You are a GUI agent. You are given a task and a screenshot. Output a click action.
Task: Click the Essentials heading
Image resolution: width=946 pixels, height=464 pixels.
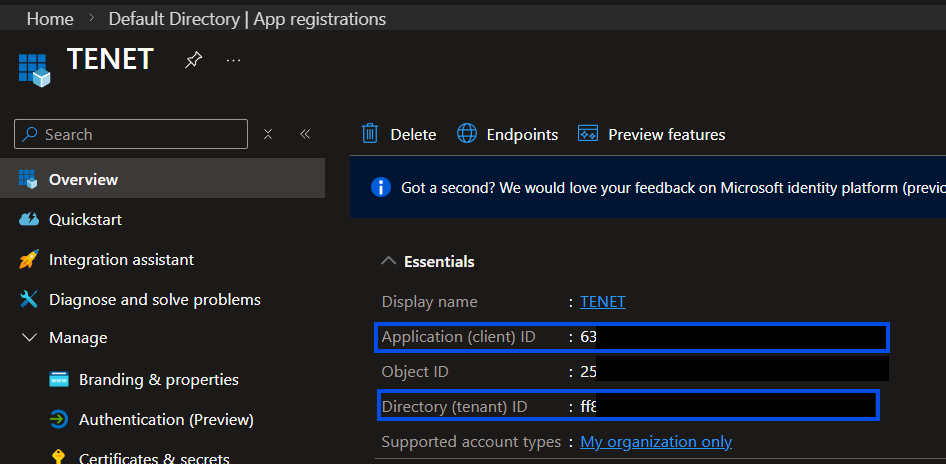(439, 261)
